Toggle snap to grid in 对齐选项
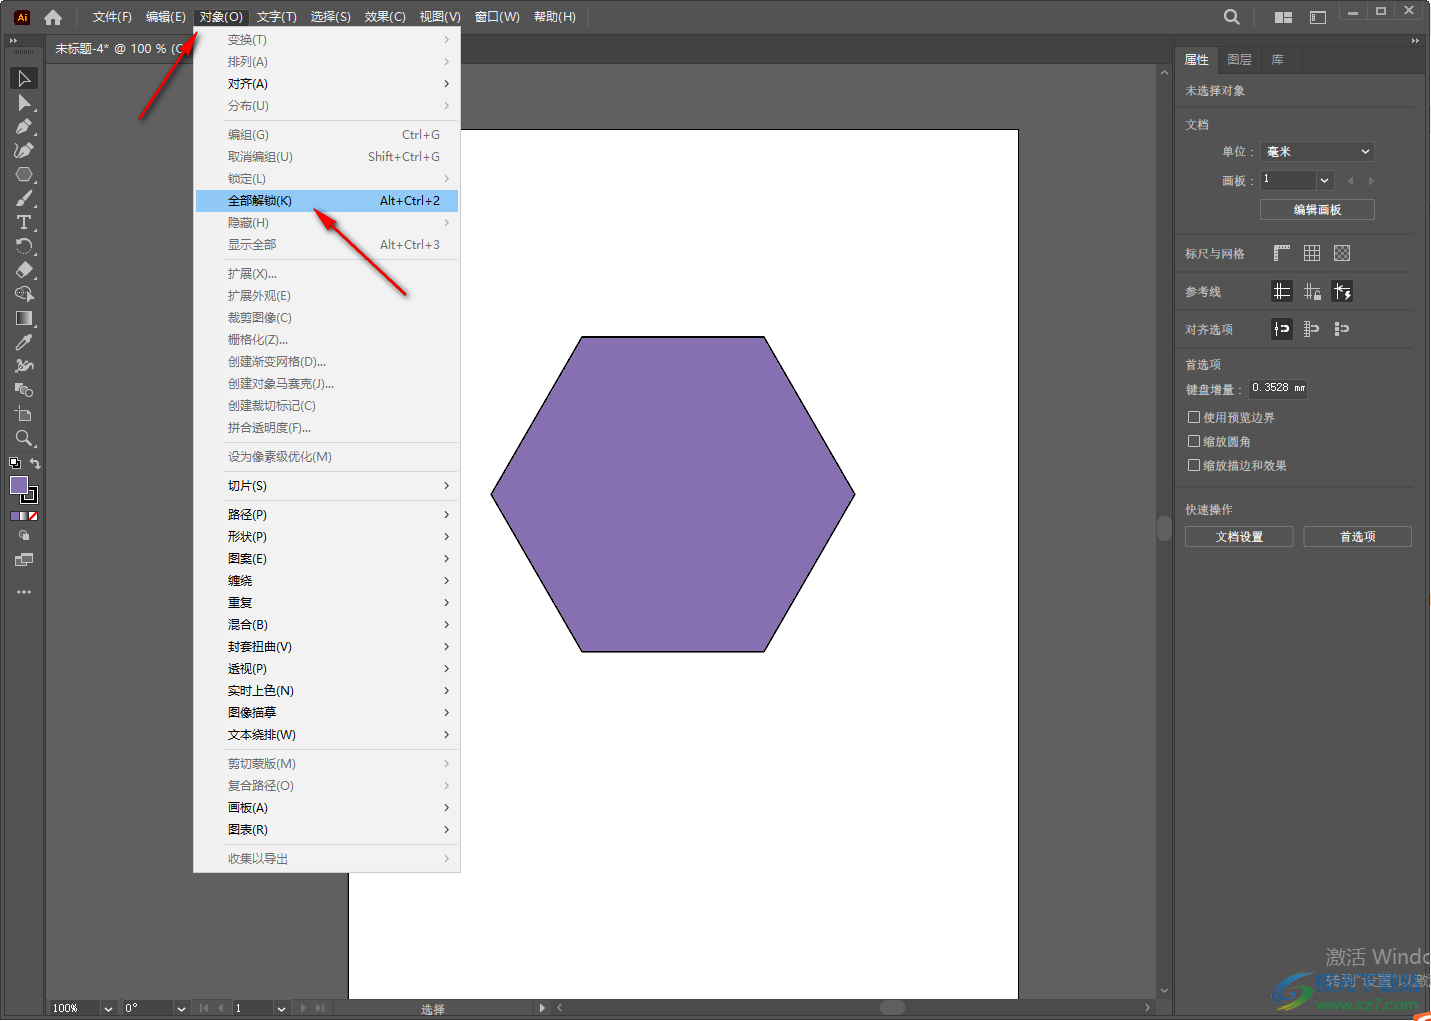Screen dimensions: 1431x1021 [x=1312, y=329]
